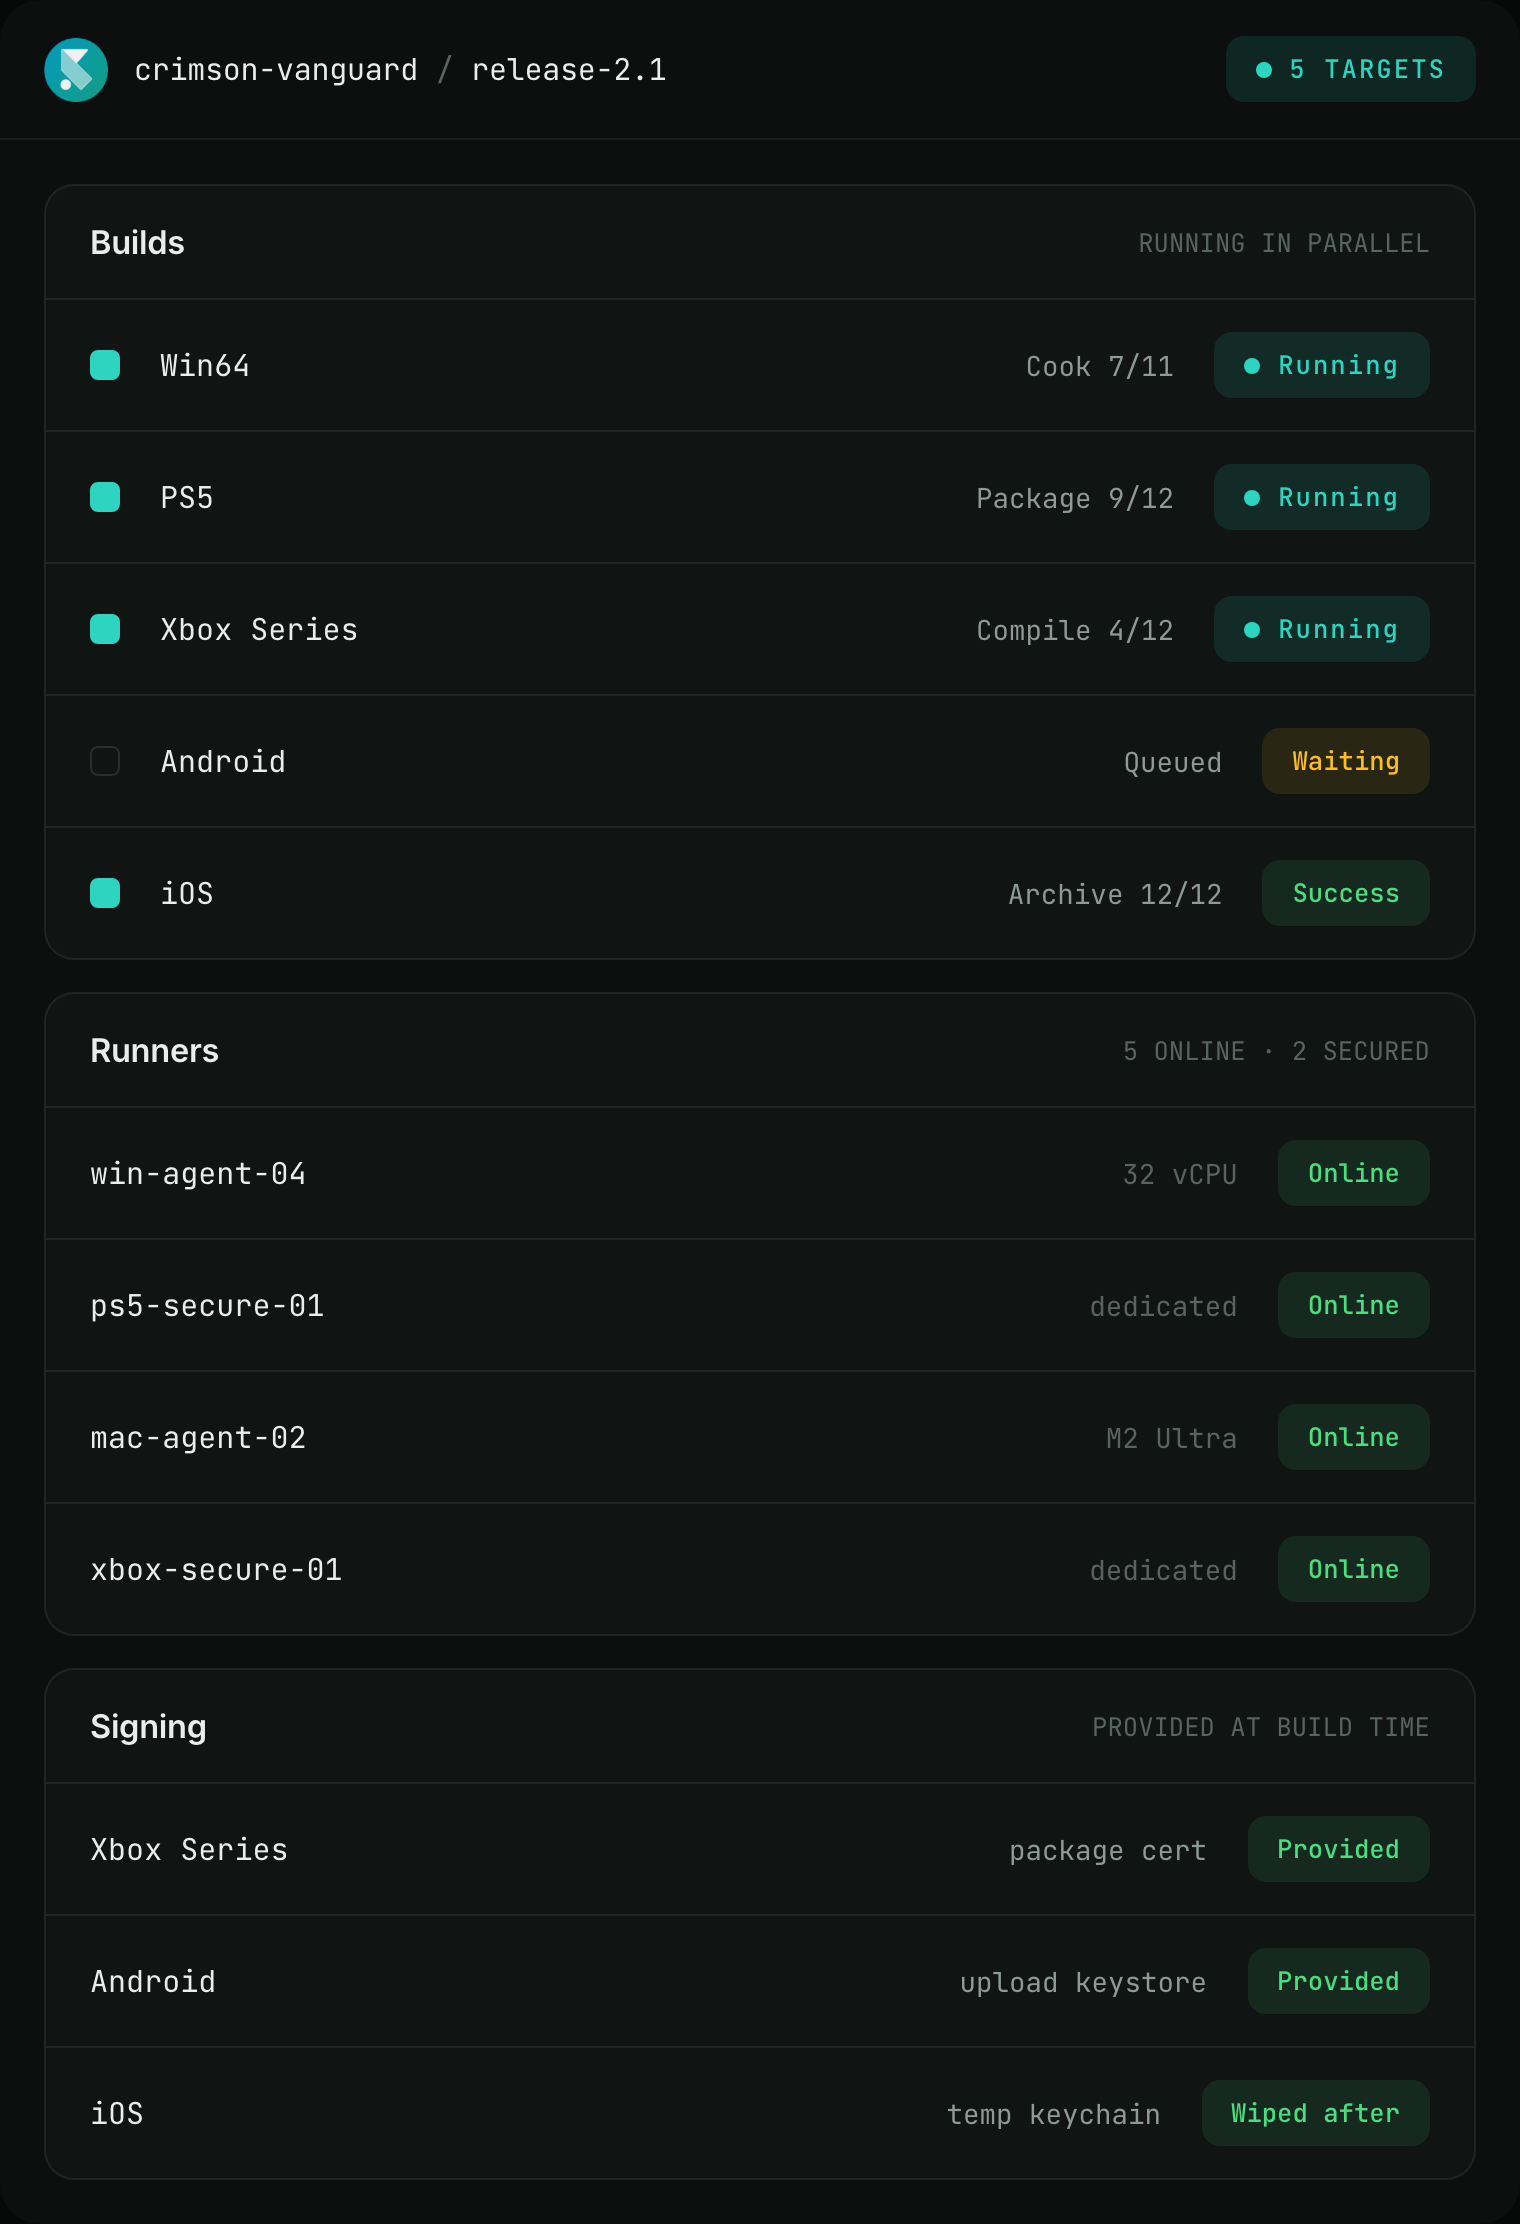1520x2224 pixels.
Task: Click the Online badge for win-agent-04
Action: tap(1353, 1173)
